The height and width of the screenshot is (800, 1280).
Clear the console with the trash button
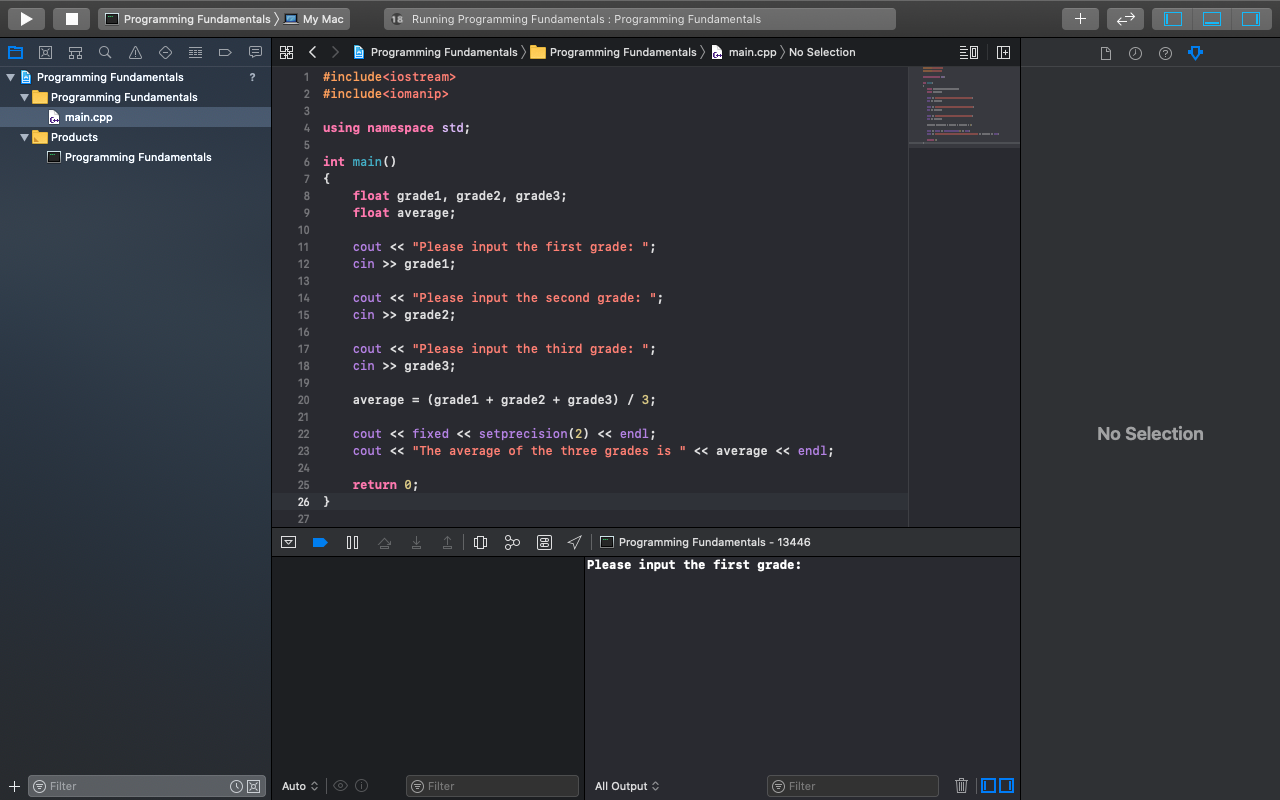coord(961,786)
